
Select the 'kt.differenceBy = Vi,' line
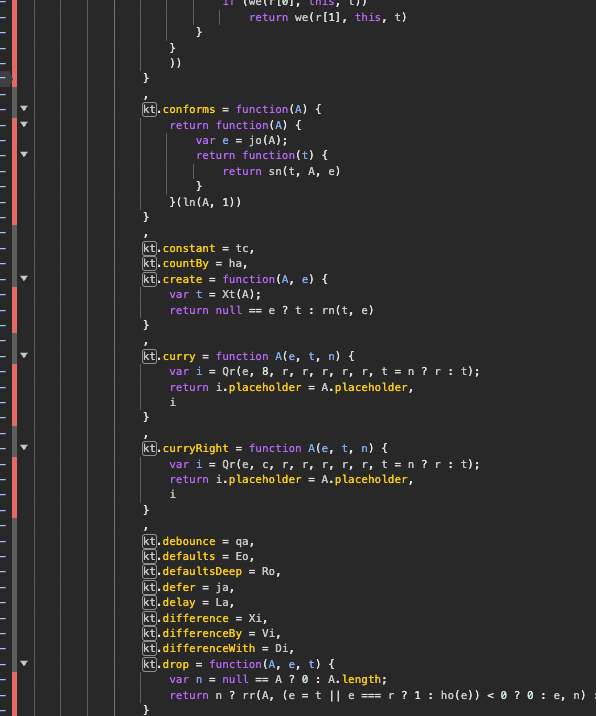click(x=211, y=633)
